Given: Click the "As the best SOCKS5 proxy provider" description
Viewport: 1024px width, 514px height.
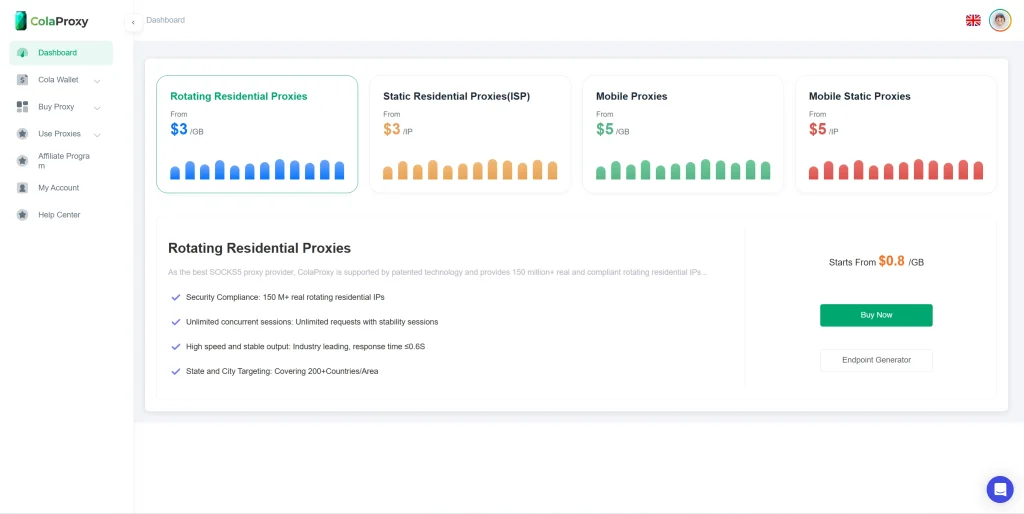Looking at the screenshot, I should tap(438, 272).
